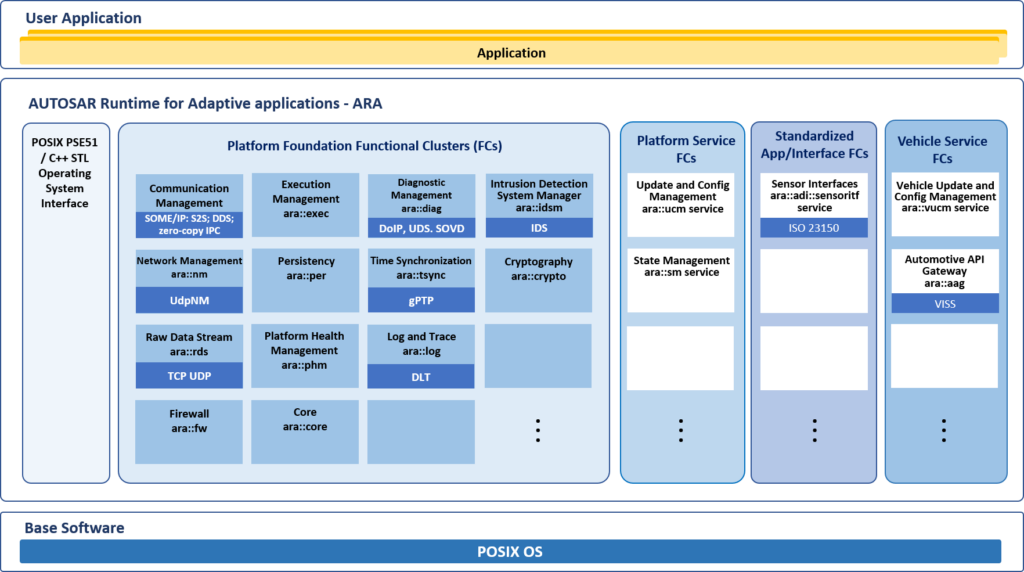Select the Execution Management ara::exec block
Viewport: 1024px width, 572px height.
pyautogui.click(x=305, y=193)
